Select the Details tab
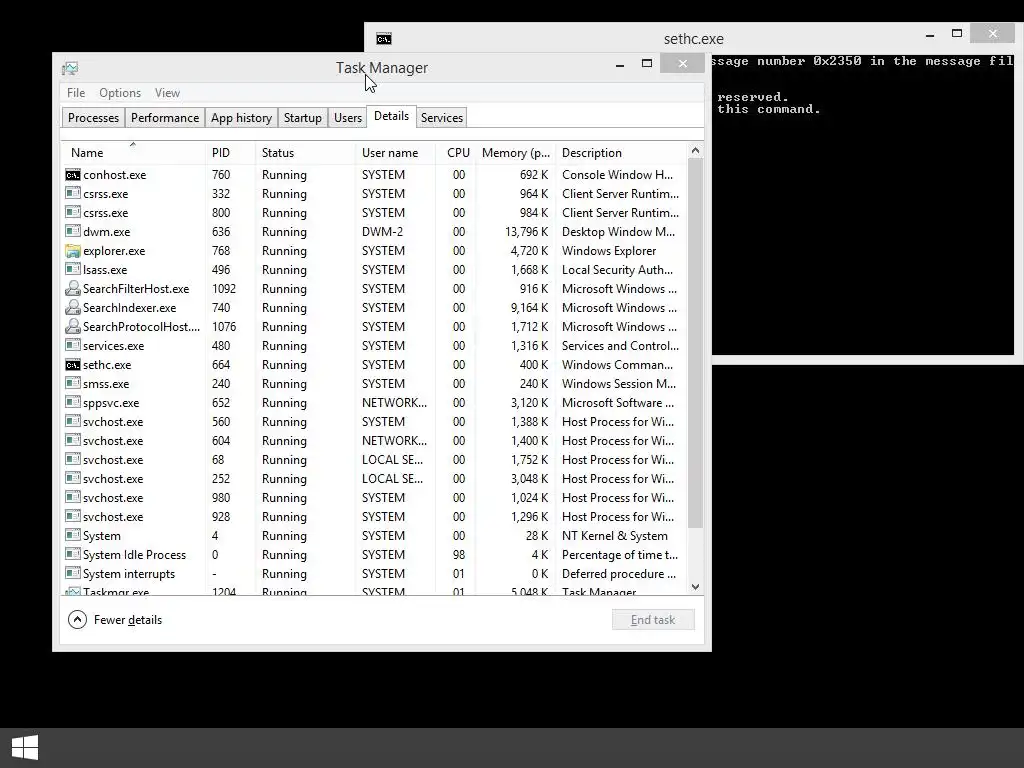Image resolution: width=1024 pixels, height=768 pixels. [391, 116]
